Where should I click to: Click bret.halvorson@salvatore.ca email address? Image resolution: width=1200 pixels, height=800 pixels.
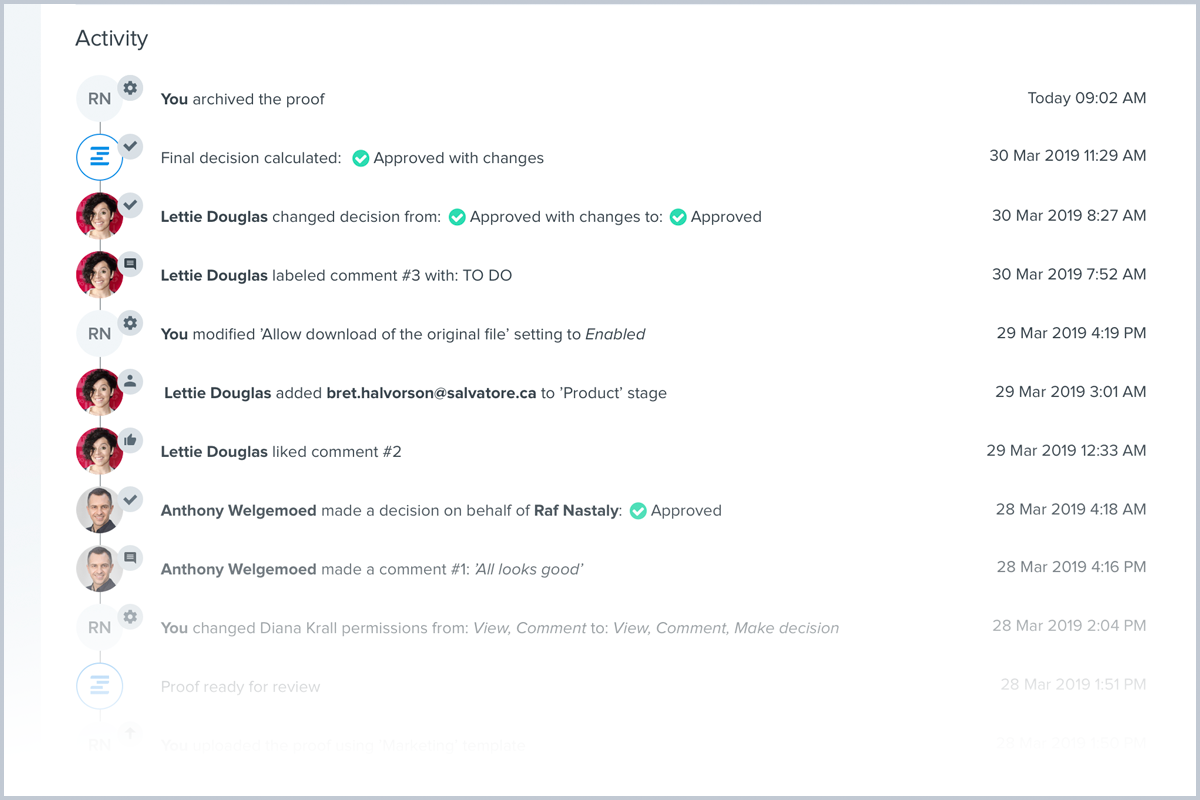[x=432, y=393]
